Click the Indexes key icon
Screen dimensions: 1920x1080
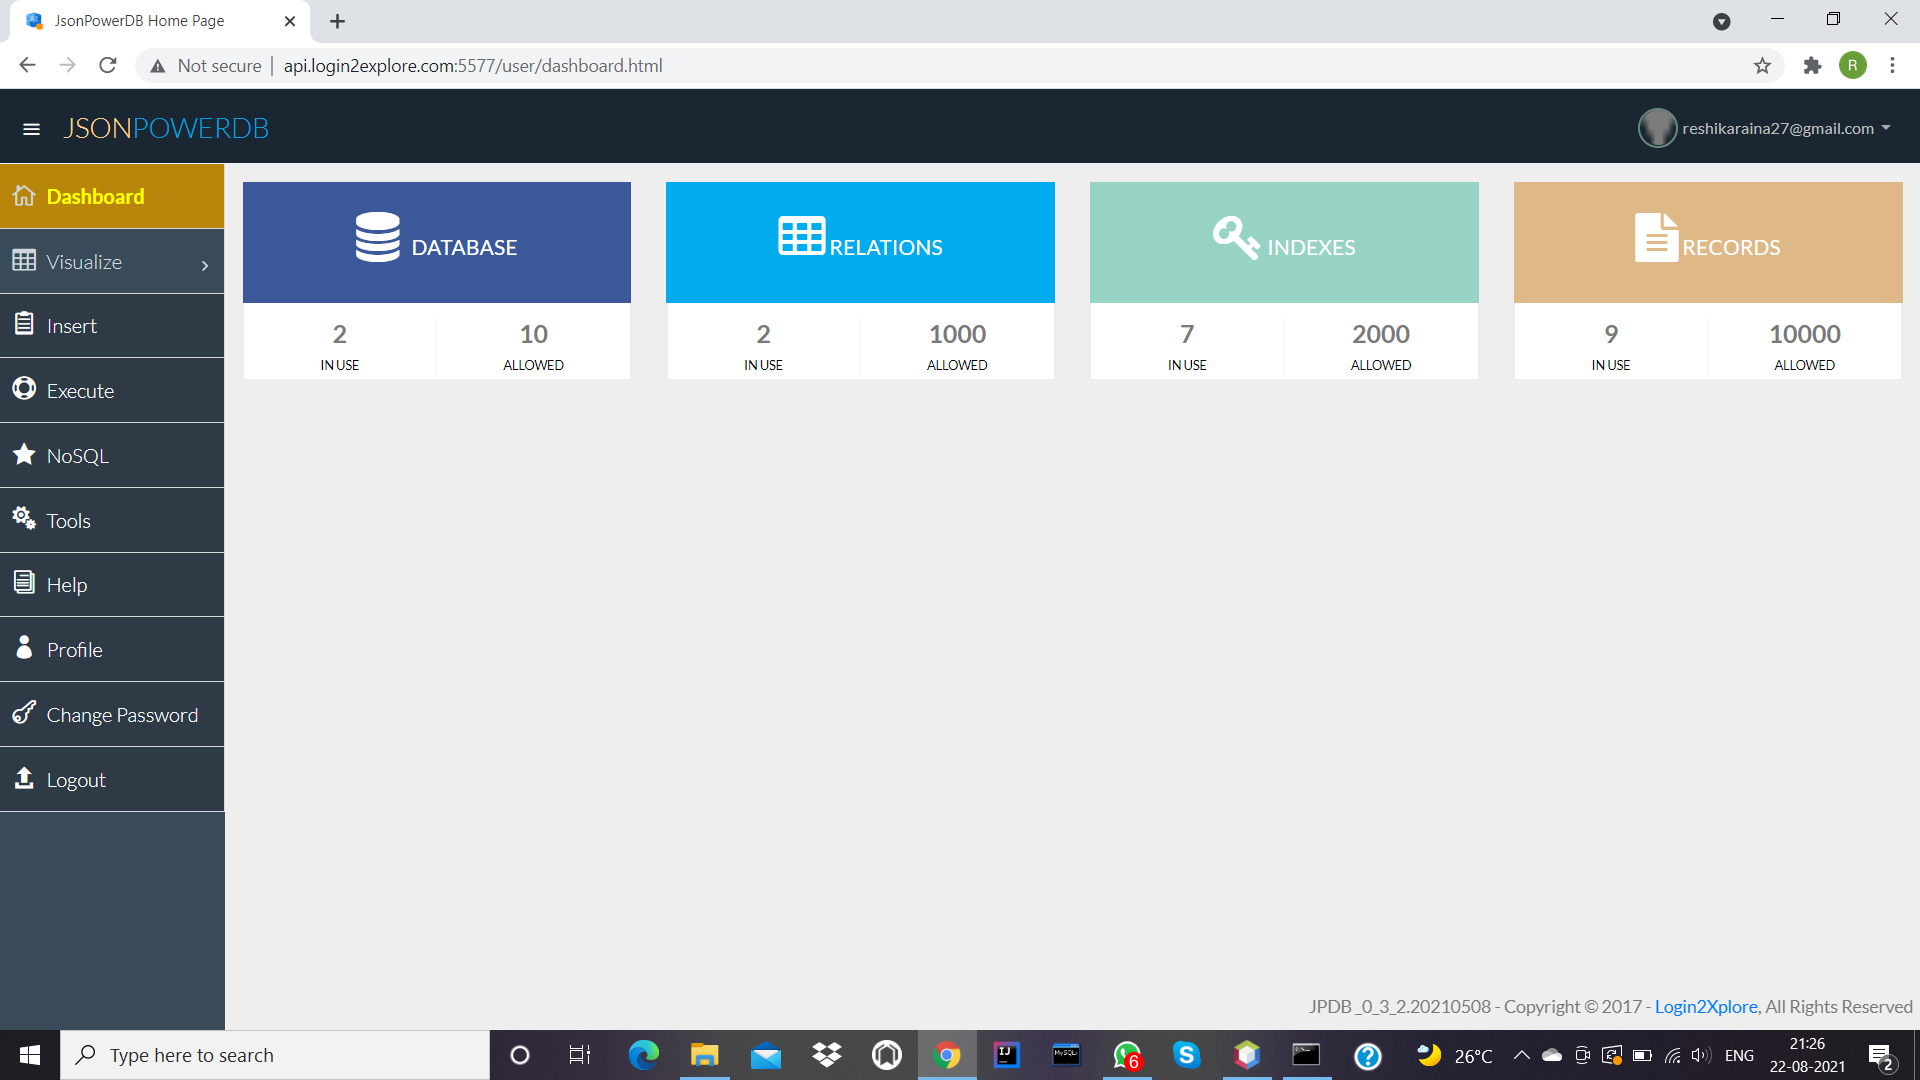point(1236,238)
